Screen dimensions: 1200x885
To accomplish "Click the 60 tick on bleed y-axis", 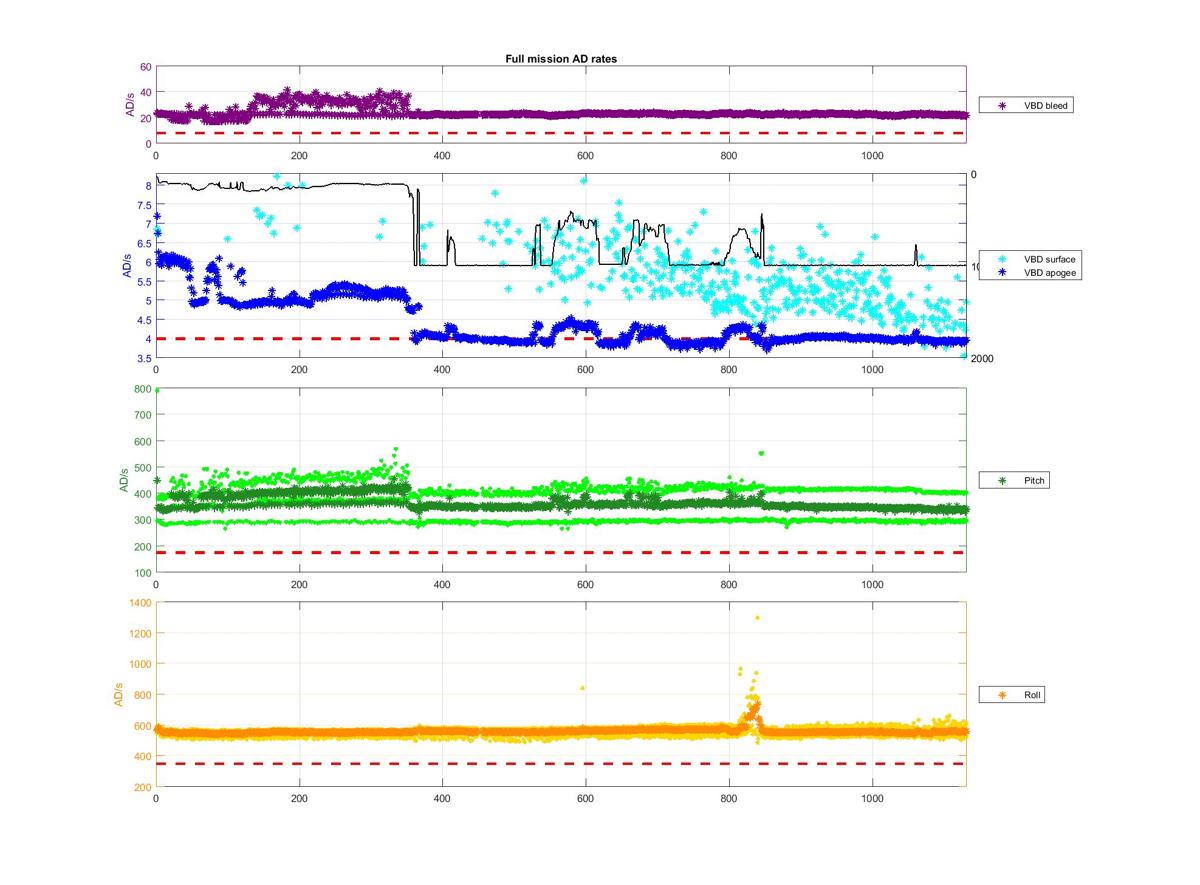I will pyautogui.click(x=145, y=67).
